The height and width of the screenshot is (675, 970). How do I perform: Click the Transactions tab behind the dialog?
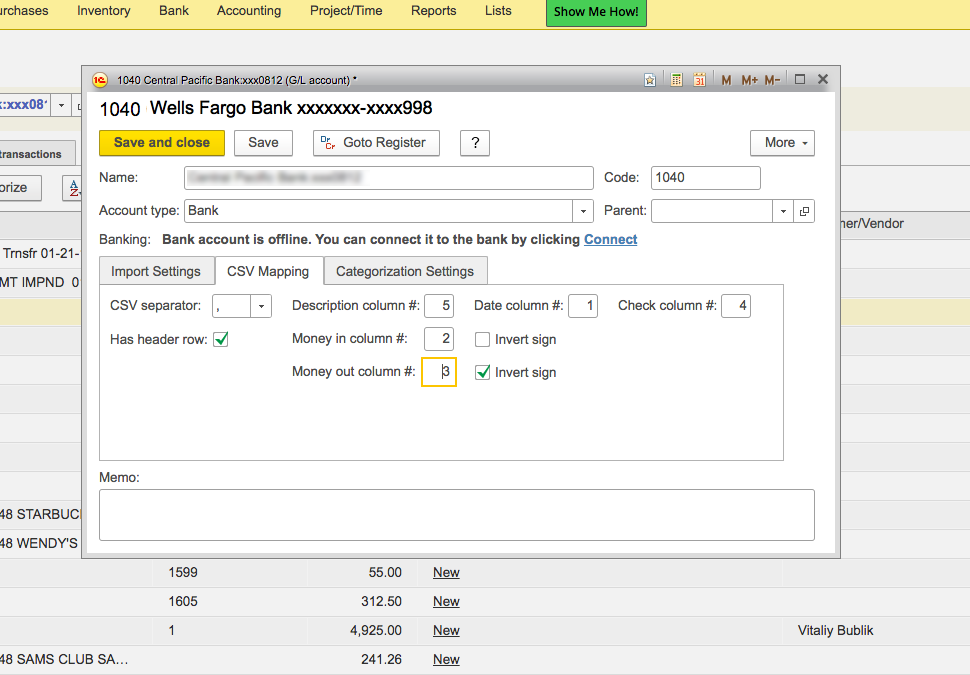coord(37,154)
